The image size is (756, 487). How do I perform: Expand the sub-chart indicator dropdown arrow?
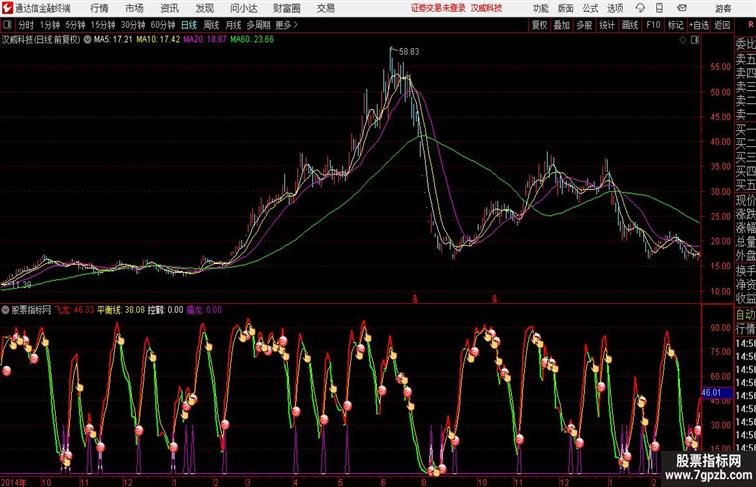5,310
